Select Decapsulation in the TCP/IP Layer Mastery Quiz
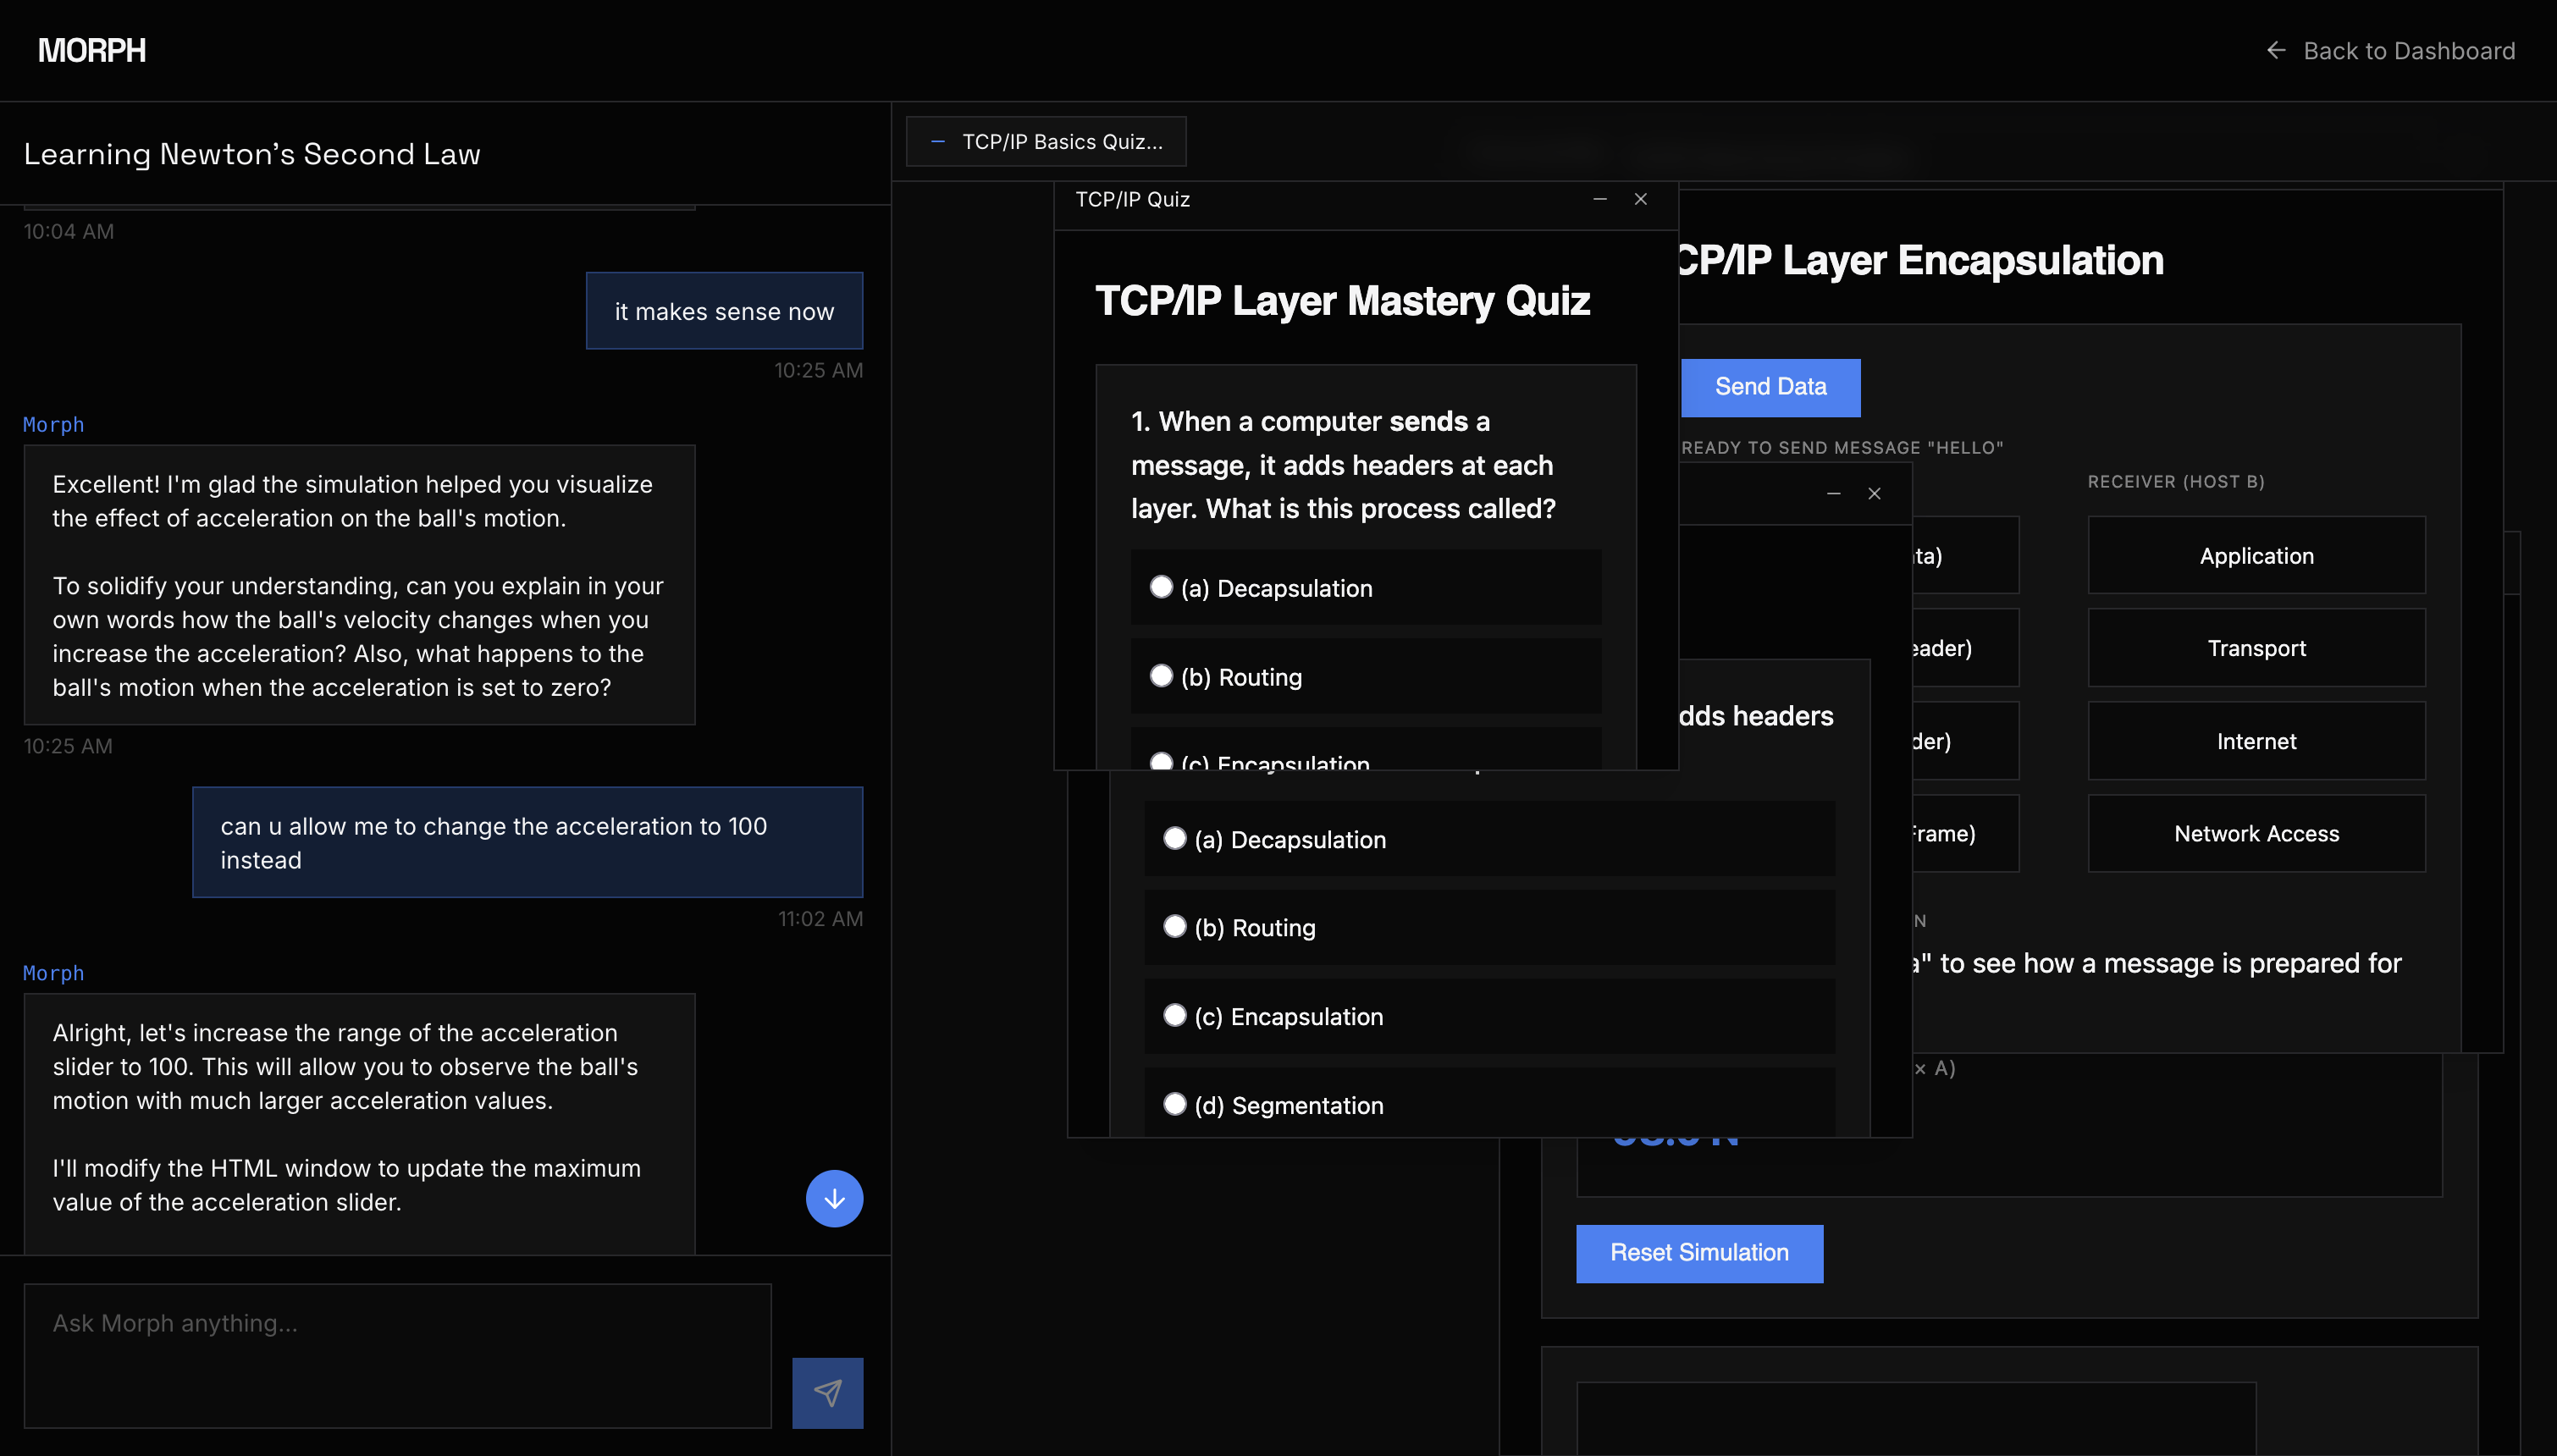The height and width of the screenshot is (1456, 2557). tap(1161, 587)
